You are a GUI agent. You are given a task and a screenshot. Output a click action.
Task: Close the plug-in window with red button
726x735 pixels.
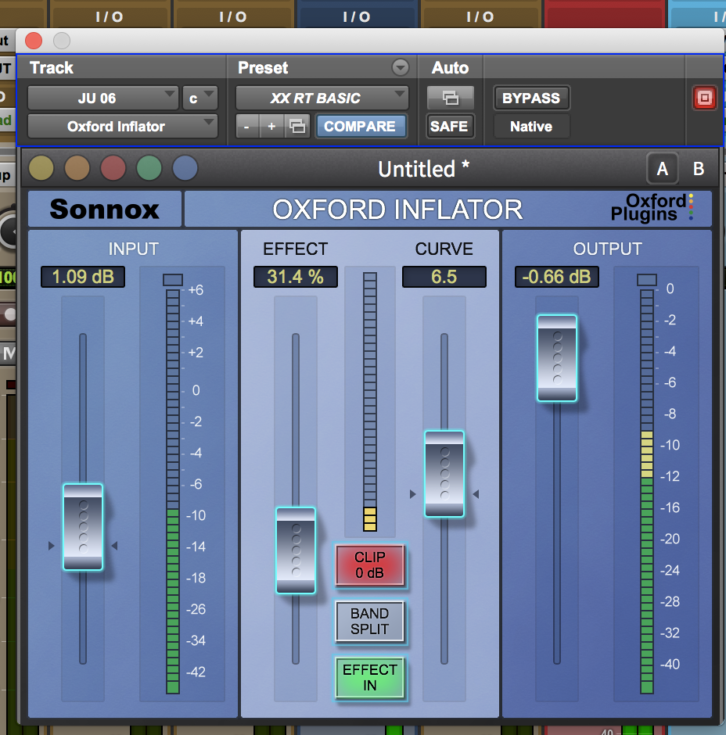pos(34,41)
